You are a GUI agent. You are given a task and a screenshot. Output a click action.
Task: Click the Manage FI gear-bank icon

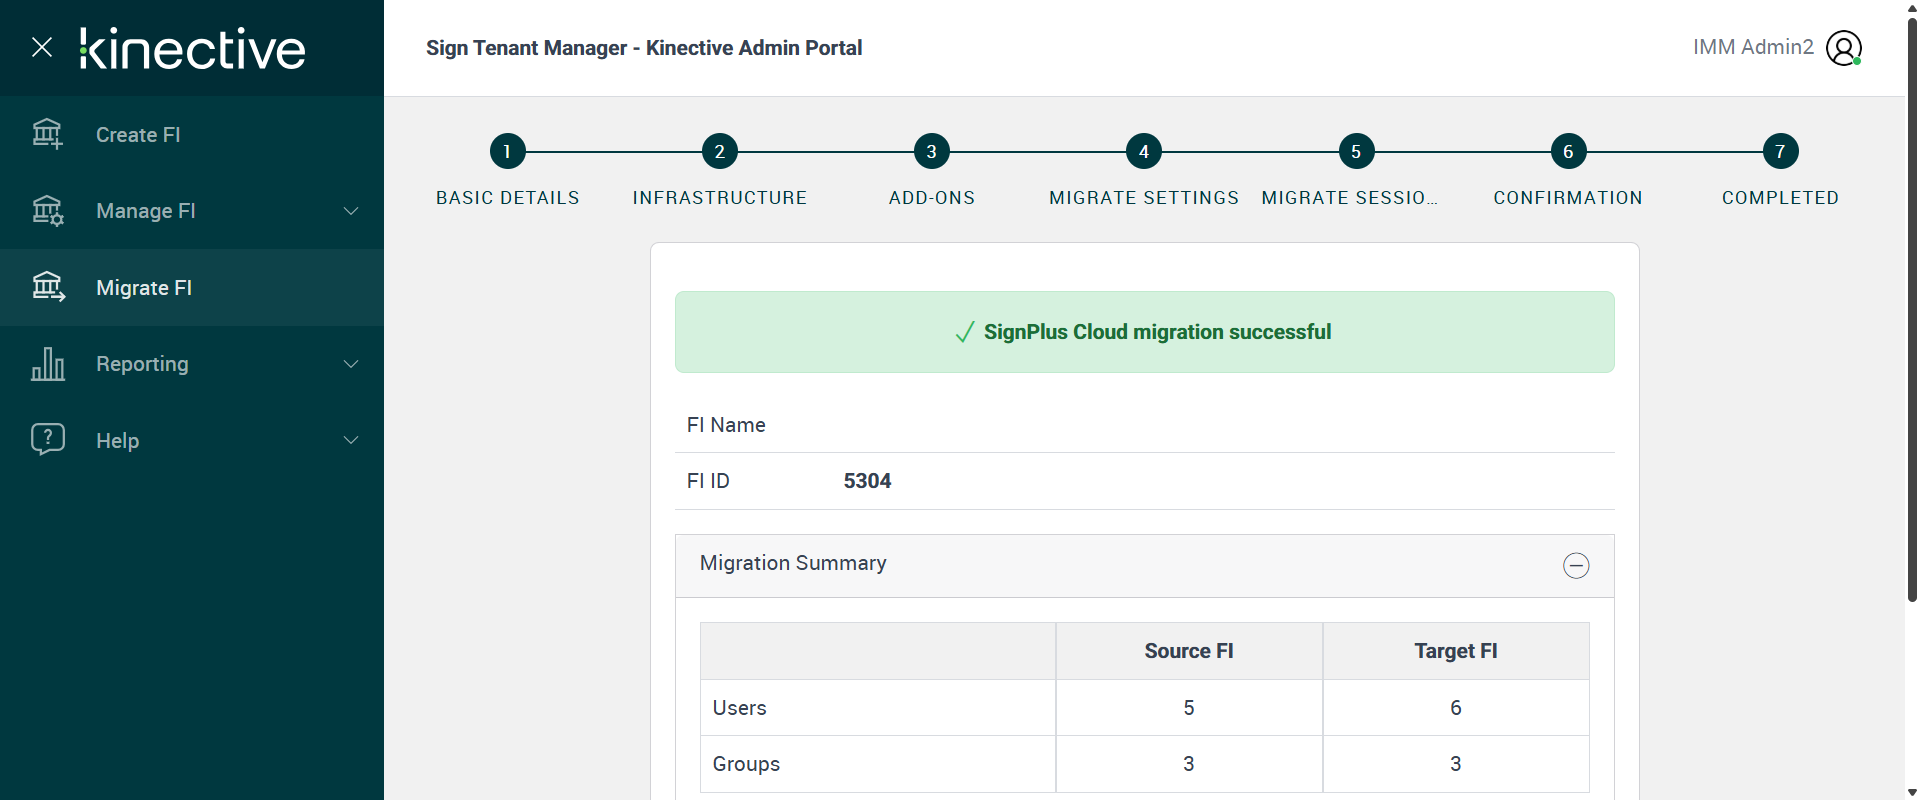(x=47, y=211)
